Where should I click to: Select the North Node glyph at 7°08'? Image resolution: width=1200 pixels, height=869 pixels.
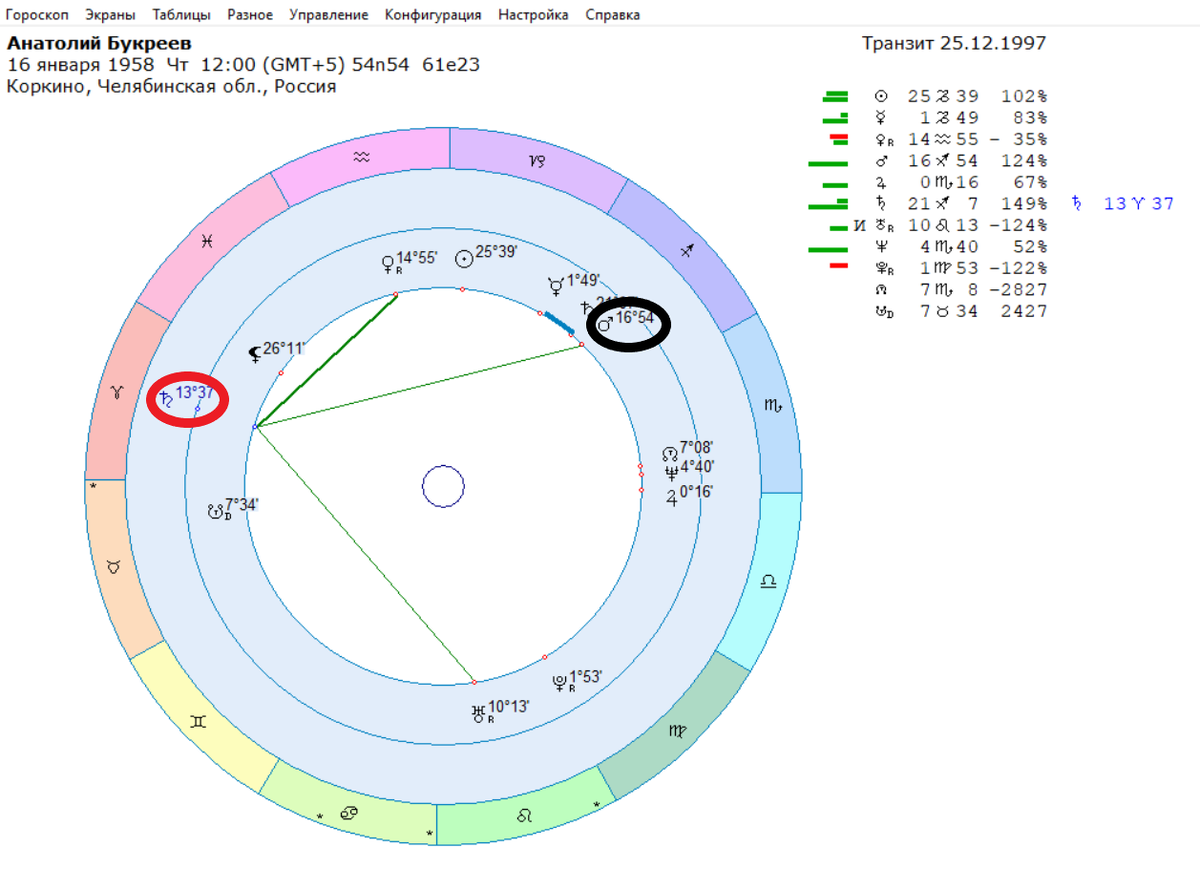pyautogui.click(x=669, y=453)
